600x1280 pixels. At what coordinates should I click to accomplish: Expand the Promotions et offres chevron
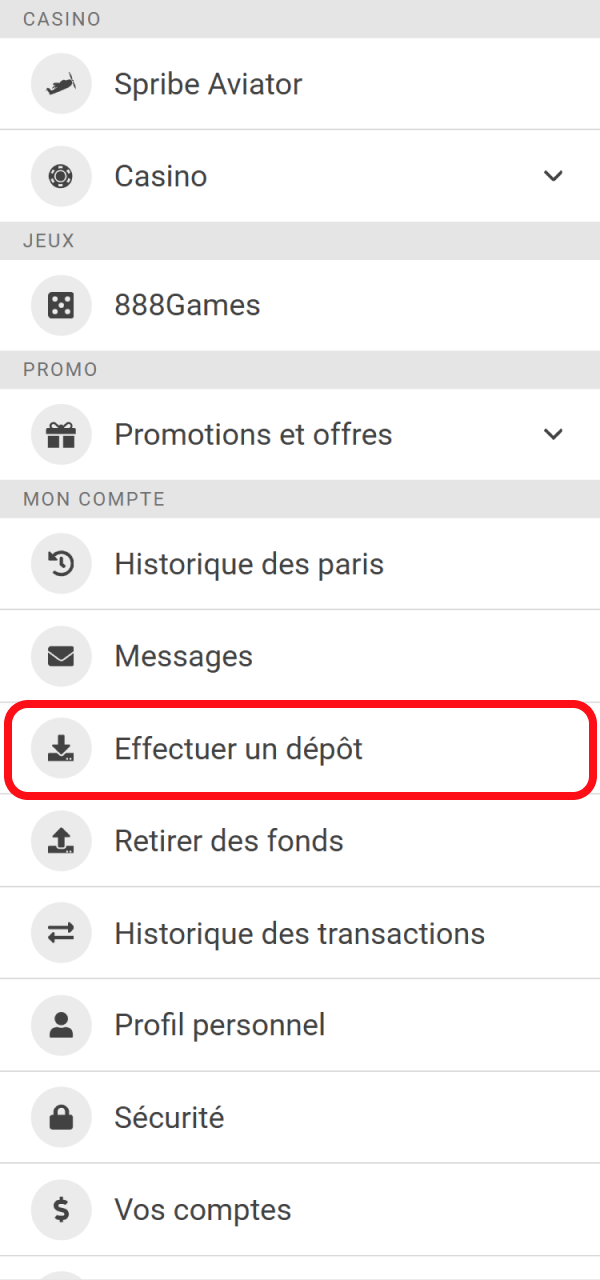[553, 435]
